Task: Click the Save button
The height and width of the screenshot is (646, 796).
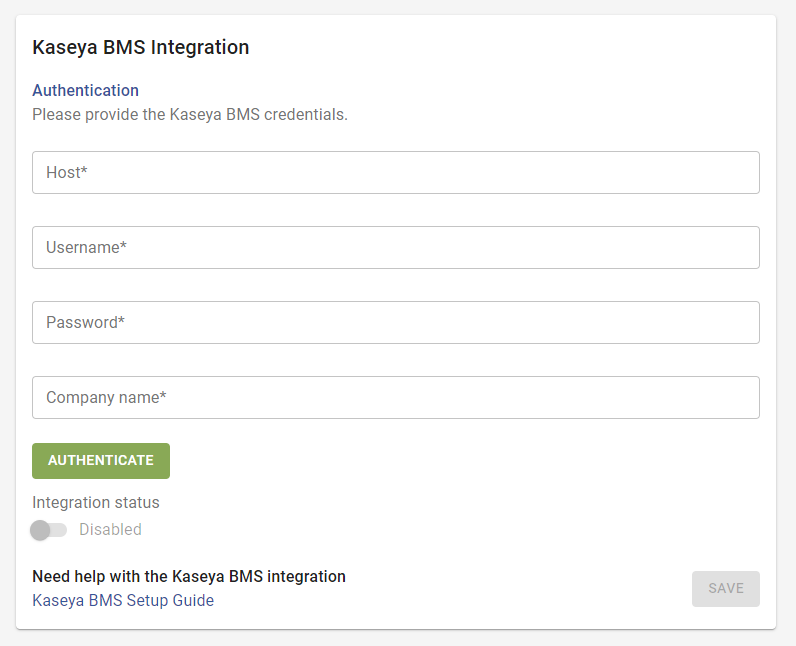Action: pyautogui.click(x=725, y=589)
